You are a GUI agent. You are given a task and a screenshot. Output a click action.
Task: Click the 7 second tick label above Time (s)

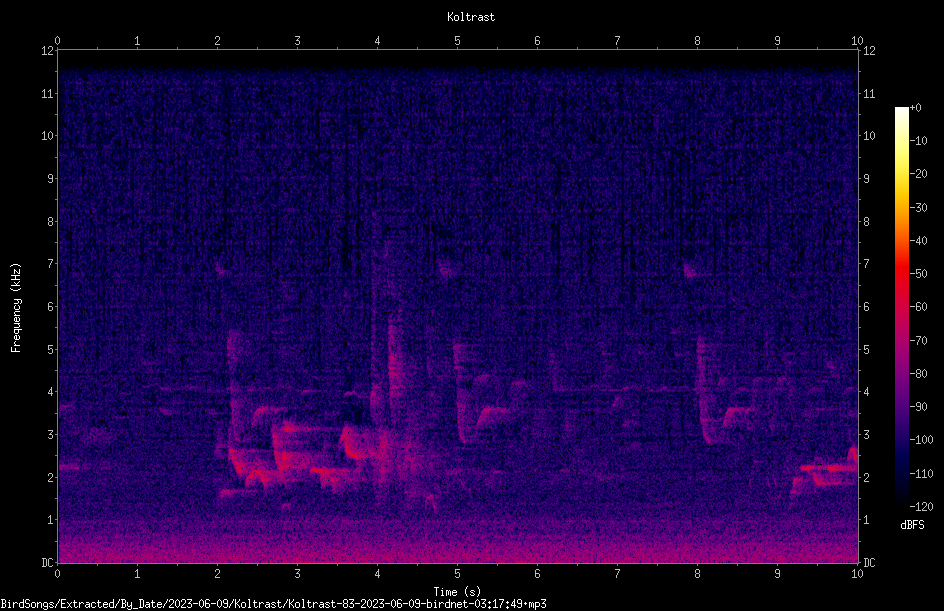617,574
